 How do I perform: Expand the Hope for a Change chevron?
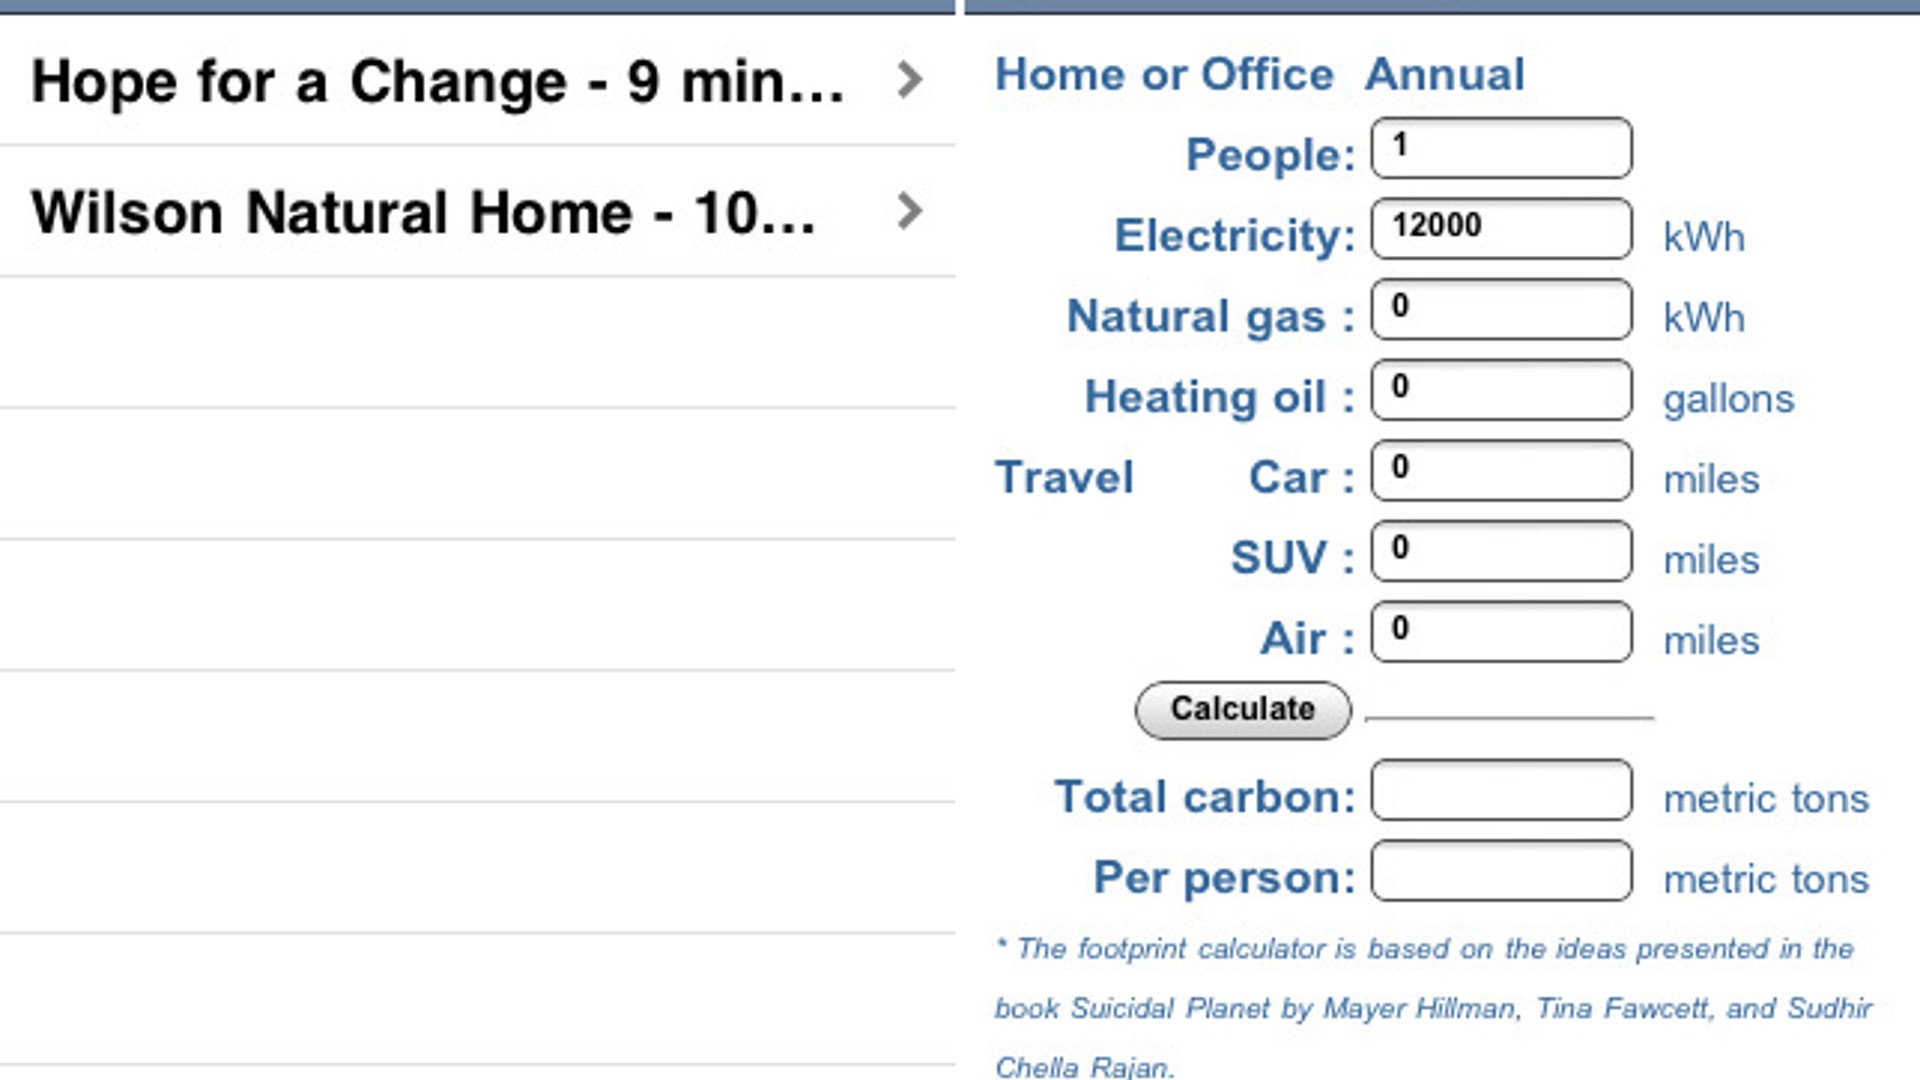tap(909, 80)
